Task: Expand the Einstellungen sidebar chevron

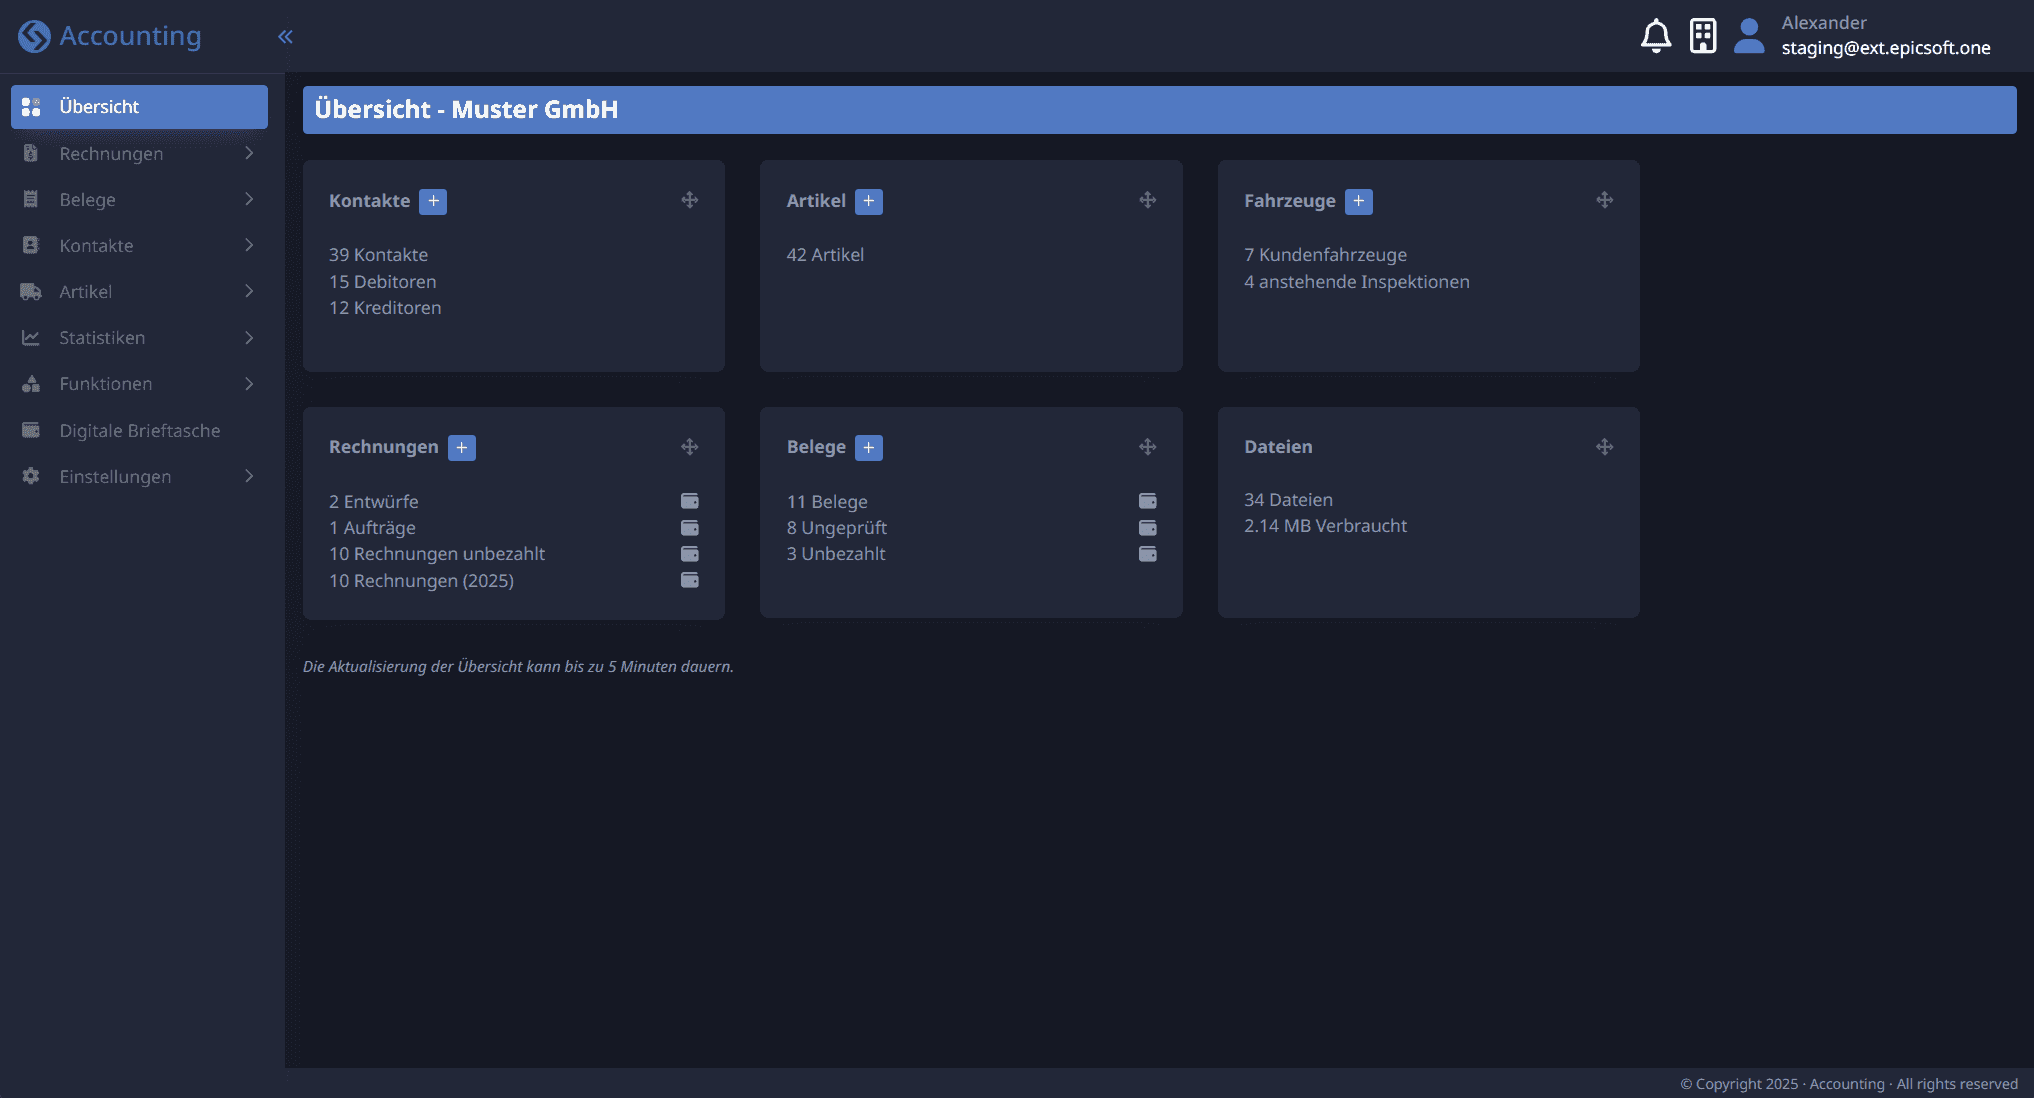Action: coord(249,476)
